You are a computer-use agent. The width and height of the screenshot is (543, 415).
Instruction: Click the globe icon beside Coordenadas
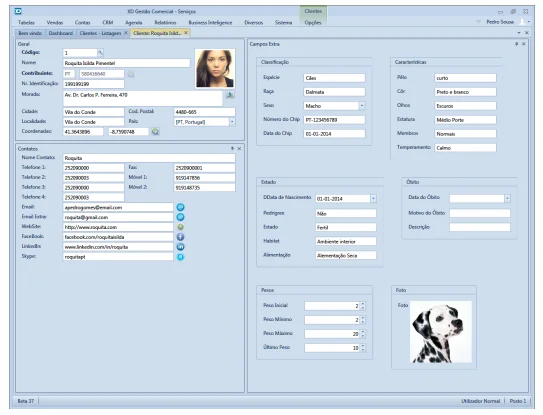point(155,132)
